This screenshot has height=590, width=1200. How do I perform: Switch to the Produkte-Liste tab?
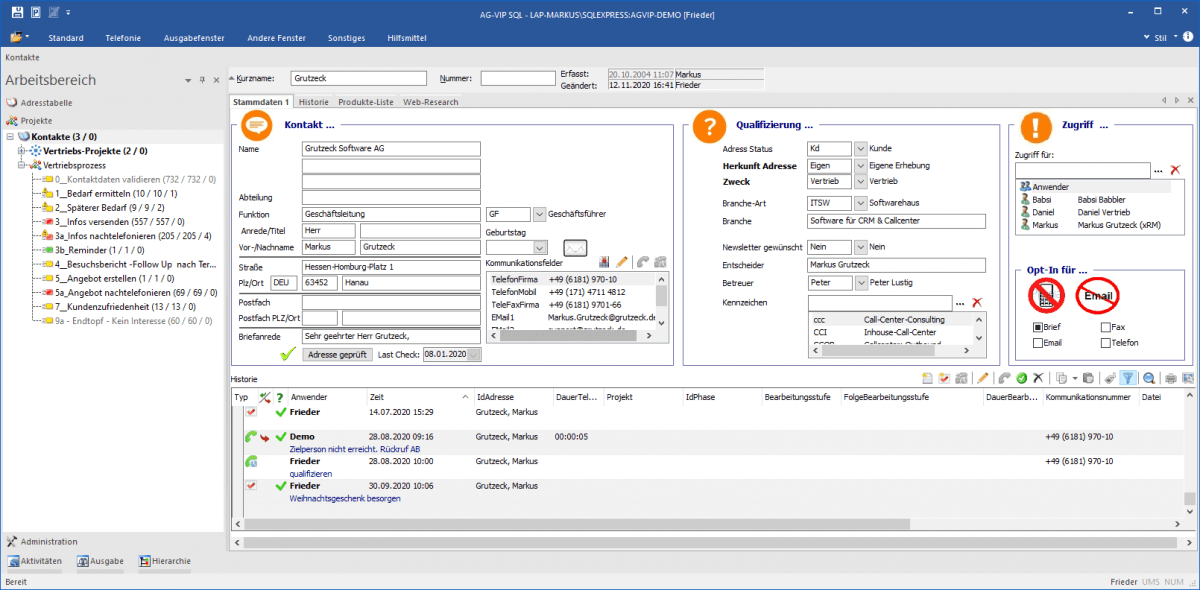[365, 102]
